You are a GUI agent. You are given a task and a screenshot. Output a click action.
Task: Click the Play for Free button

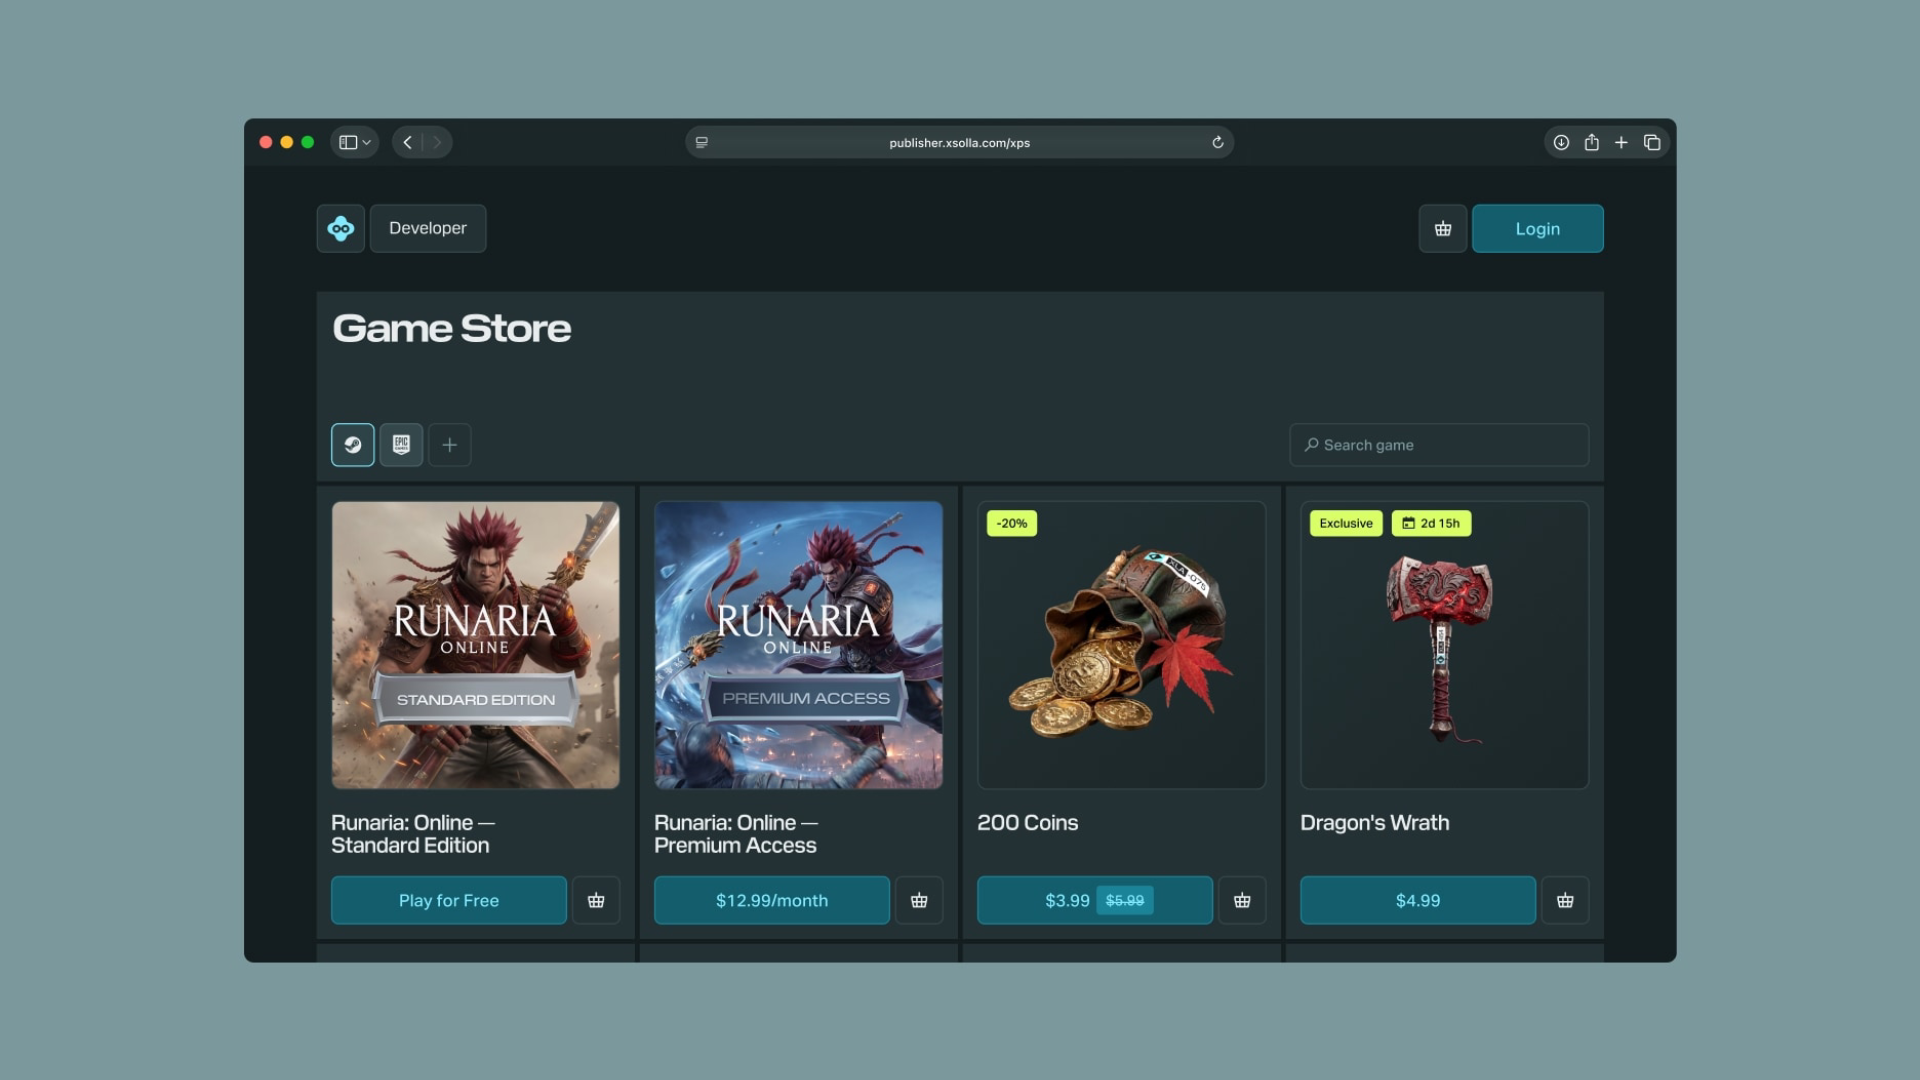click(449, 900)
